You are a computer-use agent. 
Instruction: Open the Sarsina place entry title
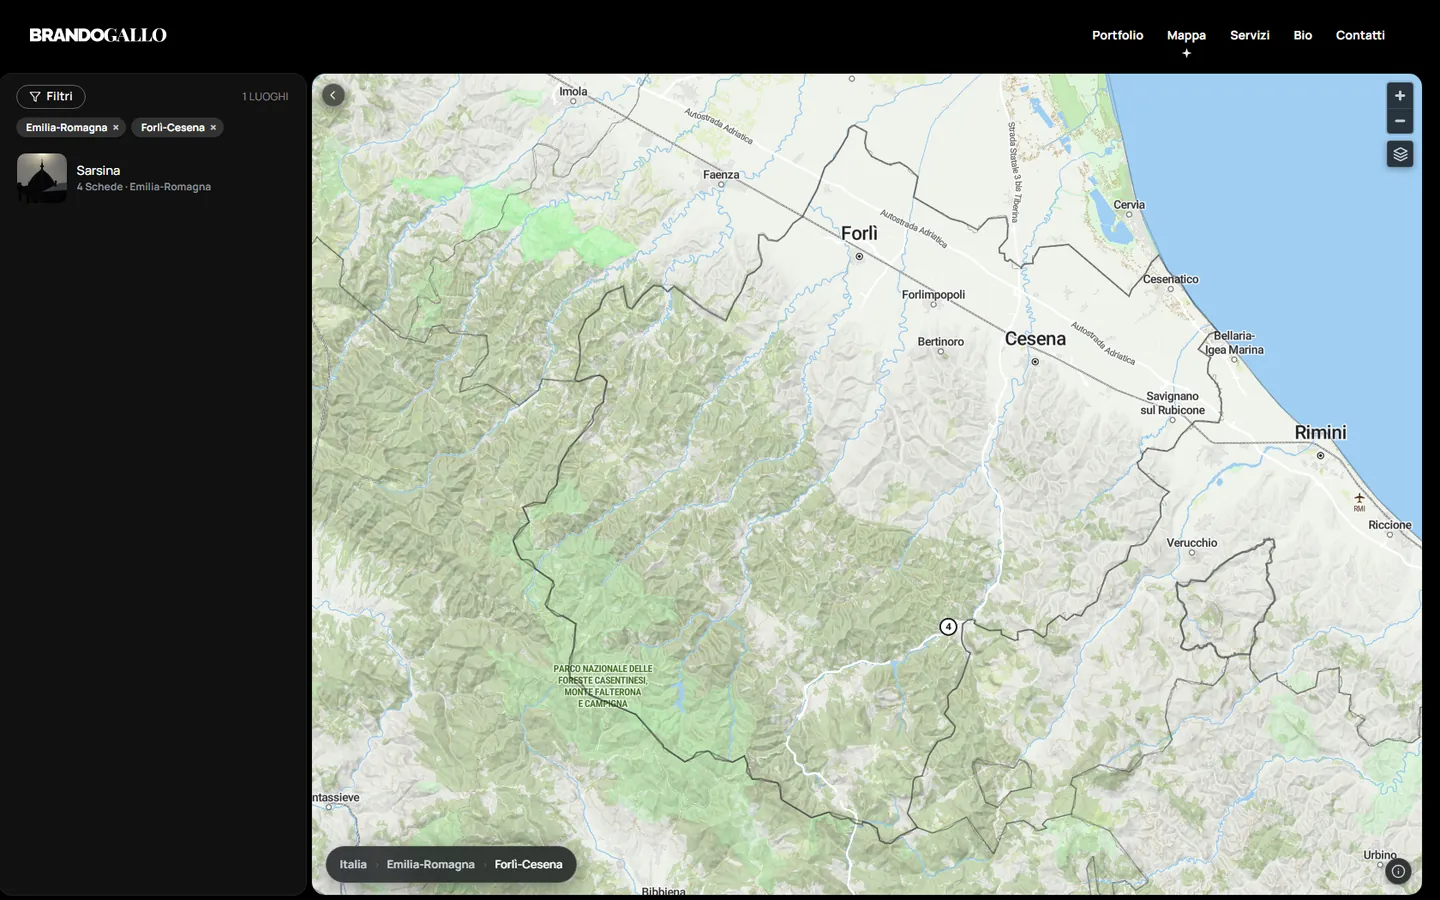click(98, 171)
